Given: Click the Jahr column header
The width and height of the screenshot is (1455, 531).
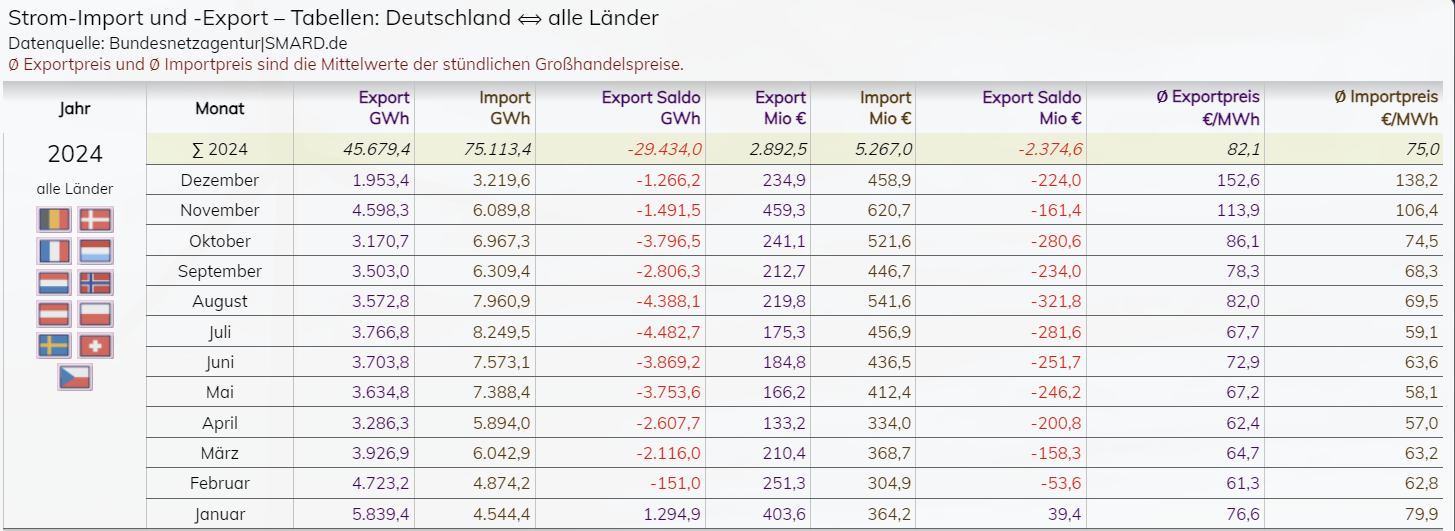Looking at the screenshot, I should [75, 109].
